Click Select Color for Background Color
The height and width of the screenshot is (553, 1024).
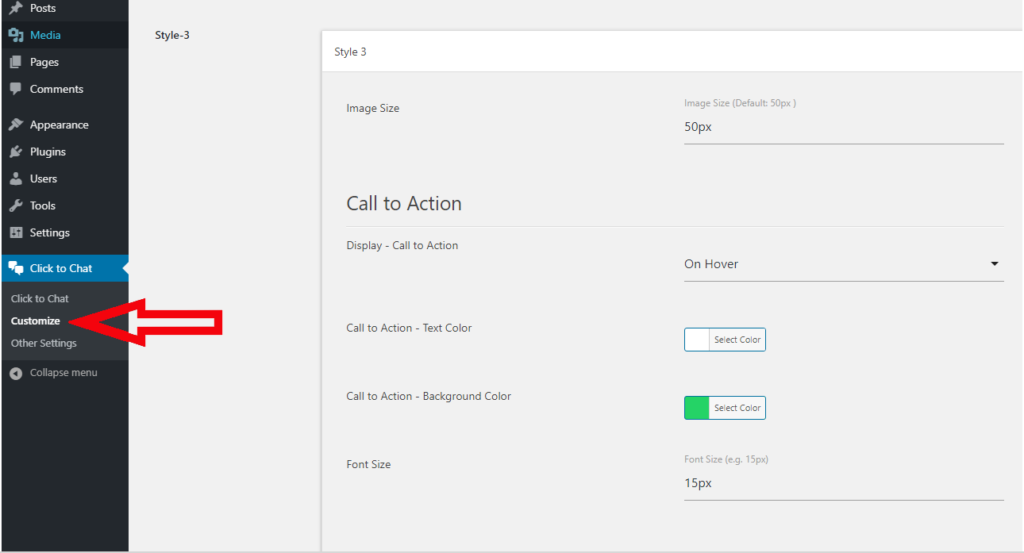737,408
